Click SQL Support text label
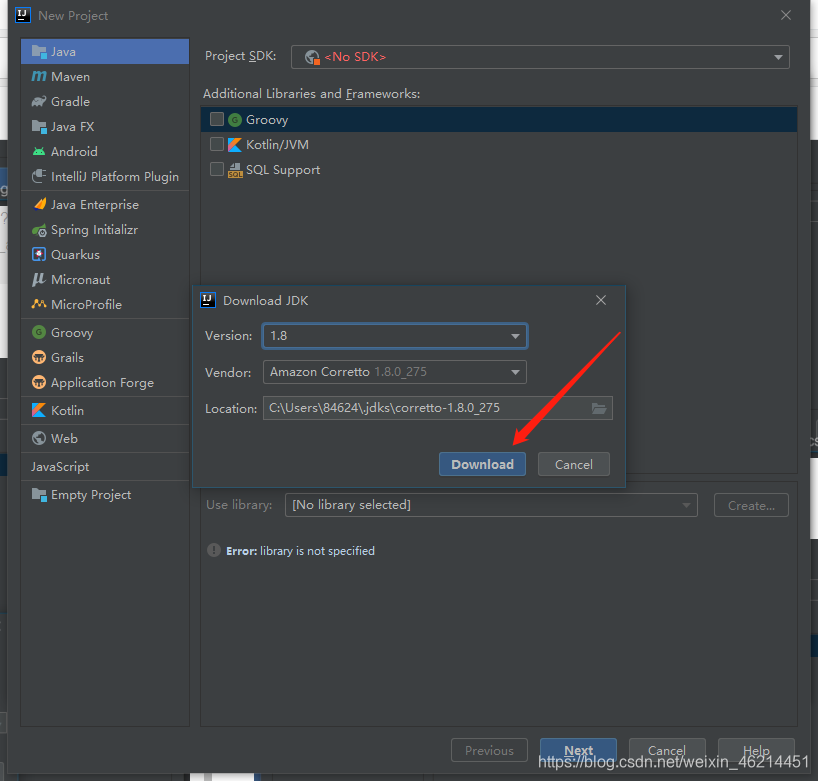The width and height of the screenshot is (818, 781). tap(283, 170)
